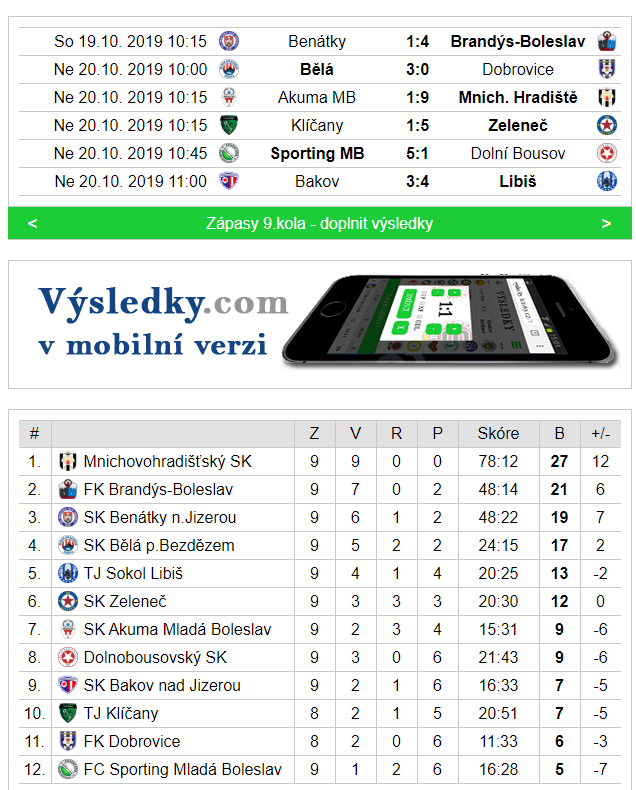Click the Klíčany green shield crest in matches
636x790 pixels.
pos(229,125)
